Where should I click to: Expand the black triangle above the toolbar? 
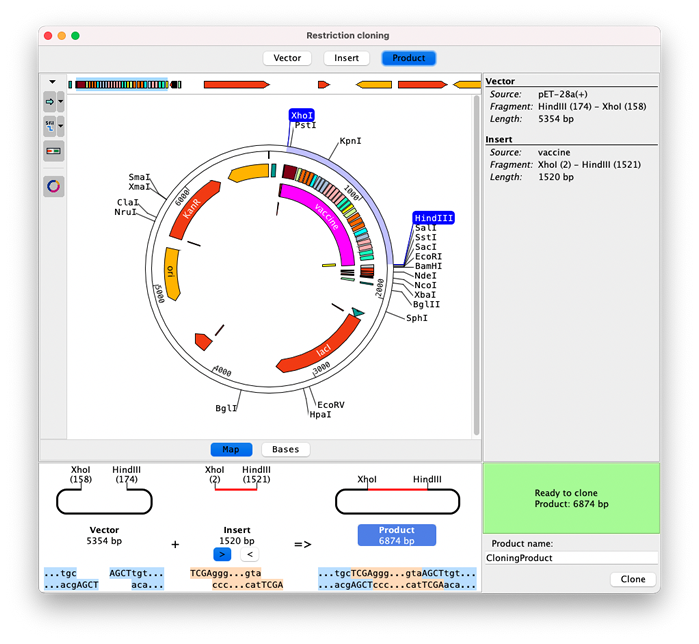click(52, 82)
